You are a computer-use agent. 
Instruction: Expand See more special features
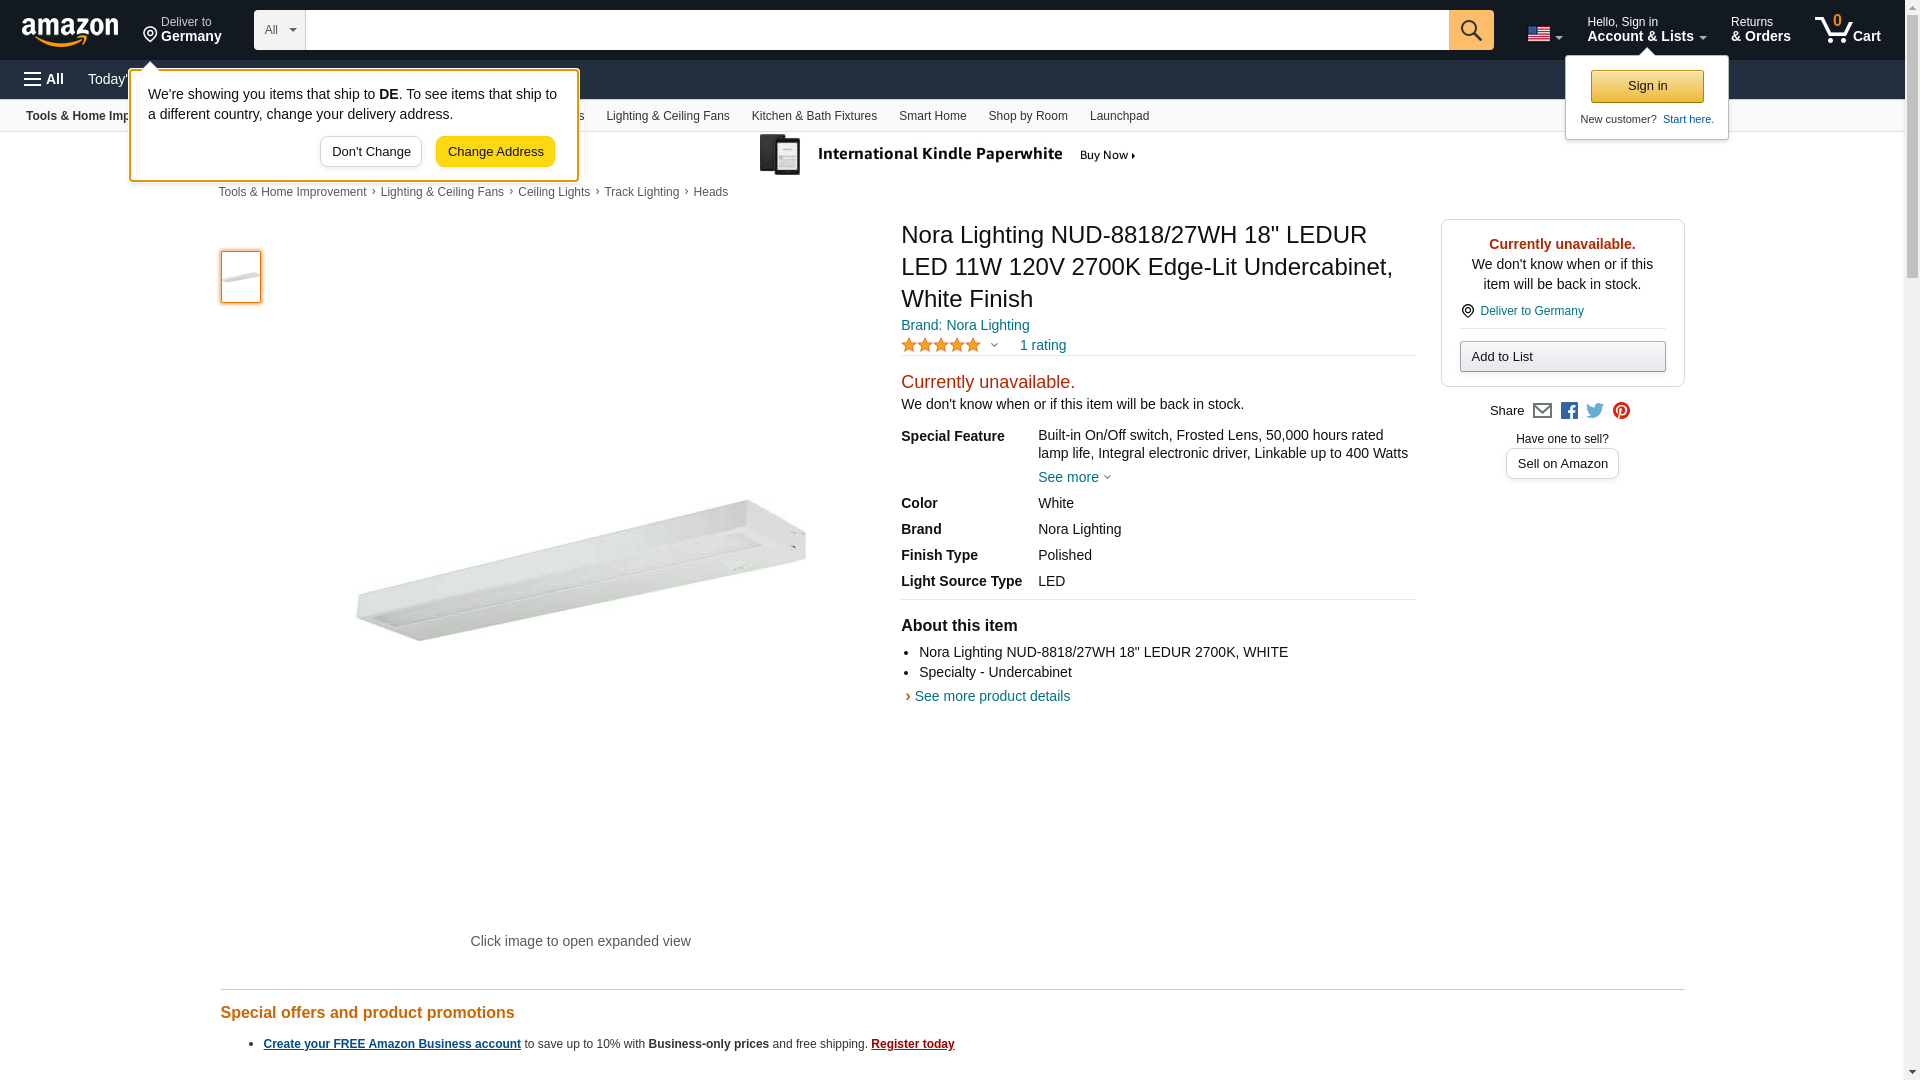tap(1073, 477)
